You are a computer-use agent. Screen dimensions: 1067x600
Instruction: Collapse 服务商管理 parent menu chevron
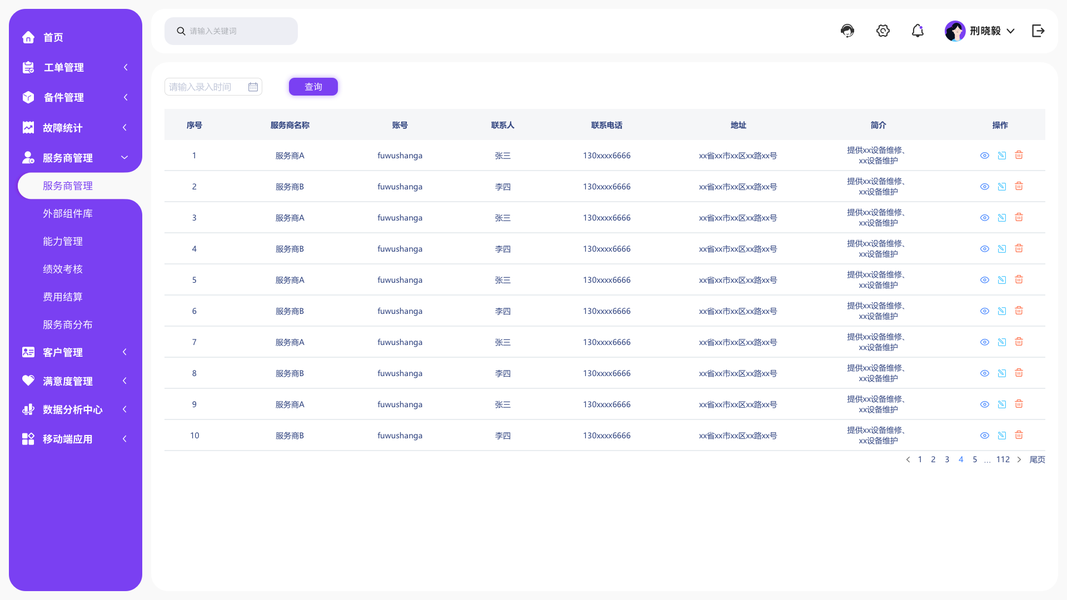(125, 158)
